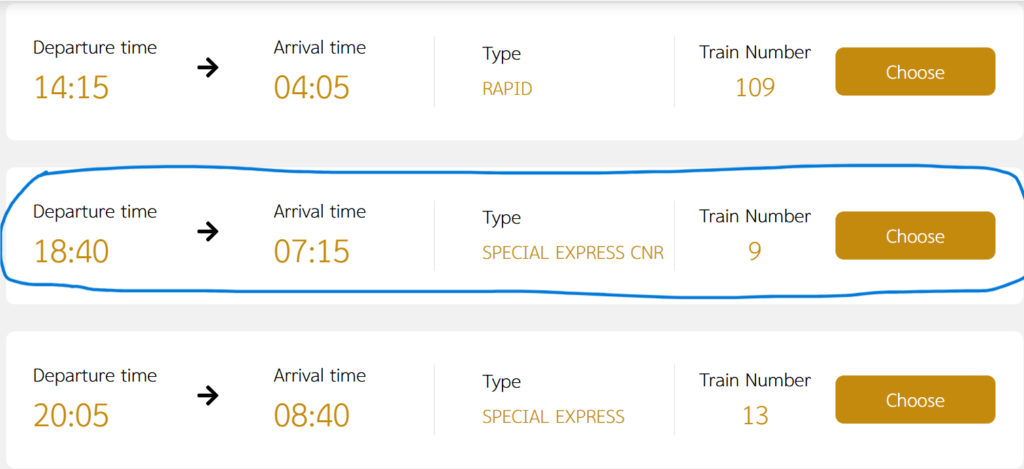
Task: Click train number 9
Action: 755,252
